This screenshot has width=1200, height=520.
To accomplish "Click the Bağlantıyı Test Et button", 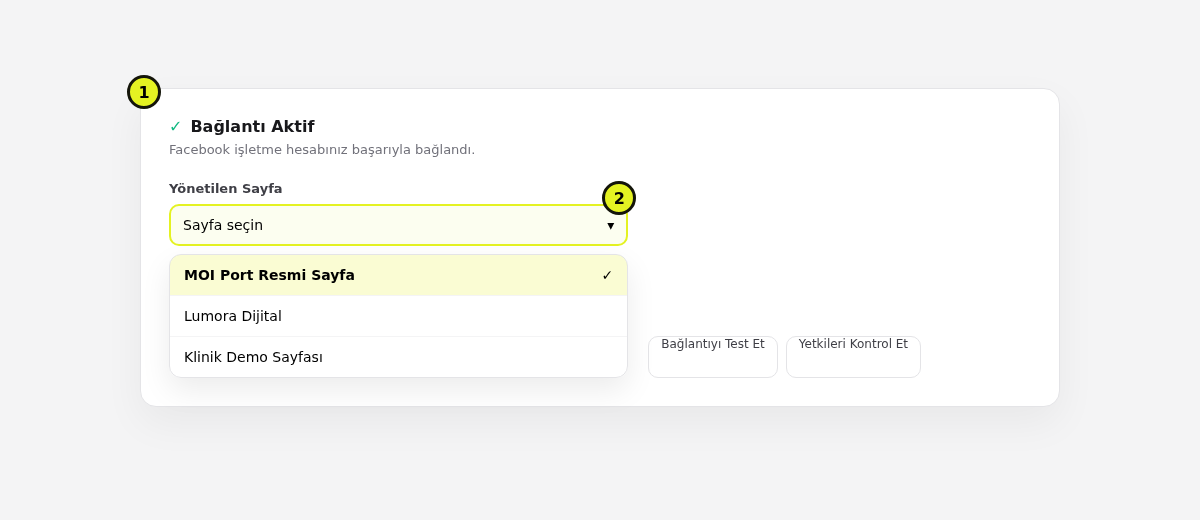I will [x=713, y=357].
